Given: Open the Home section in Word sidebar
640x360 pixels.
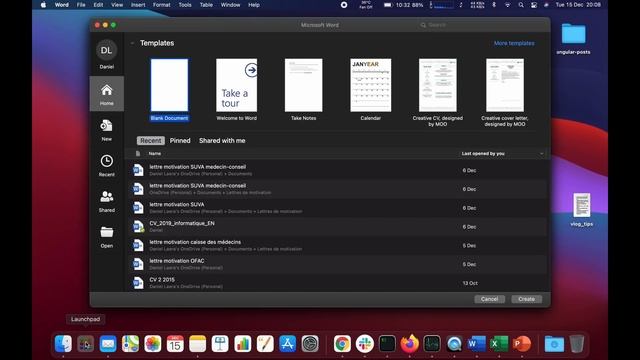Looking at the screenshot, I should tap(107, 94).
